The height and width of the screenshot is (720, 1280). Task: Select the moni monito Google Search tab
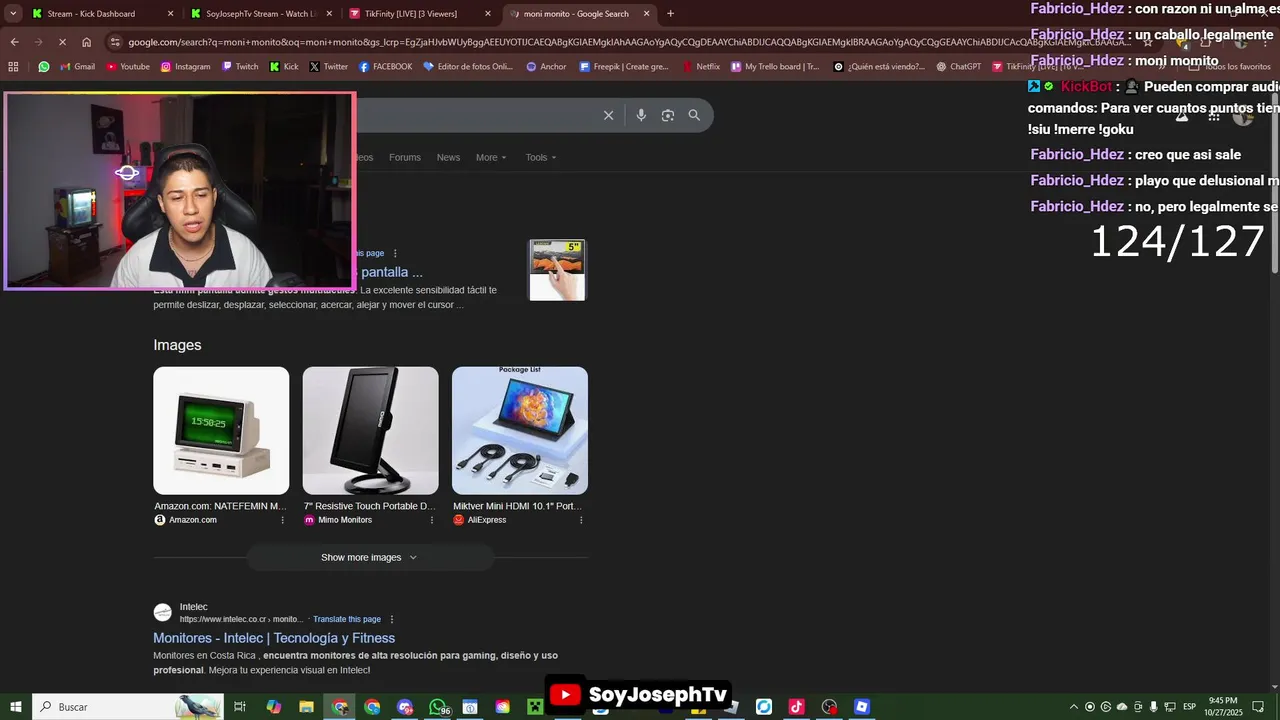click(x=578, y=14)
